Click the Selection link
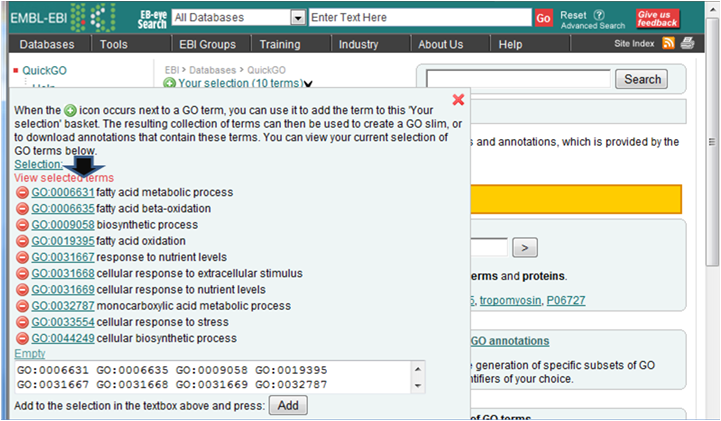721x421 pixels. tap(38, 164)
